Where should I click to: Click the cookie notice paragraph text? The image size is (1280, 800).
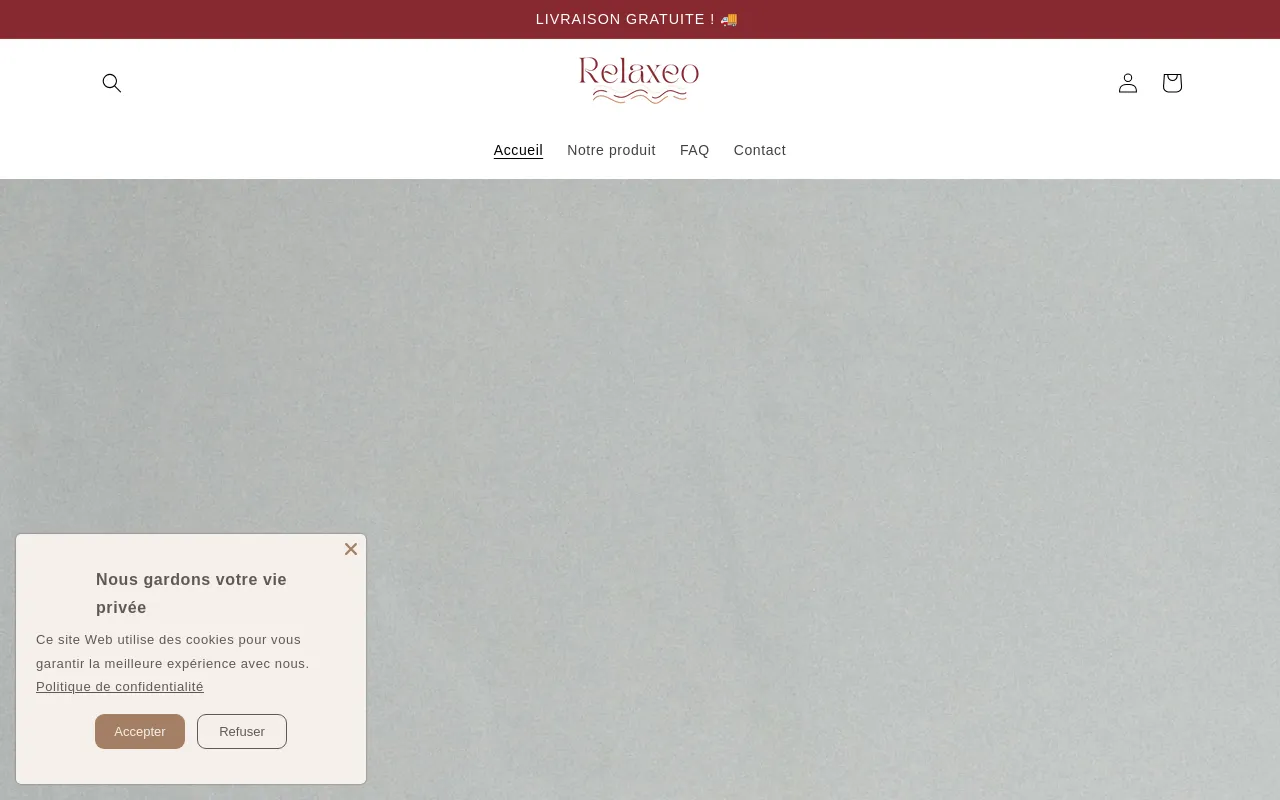[x=172, y=651]
